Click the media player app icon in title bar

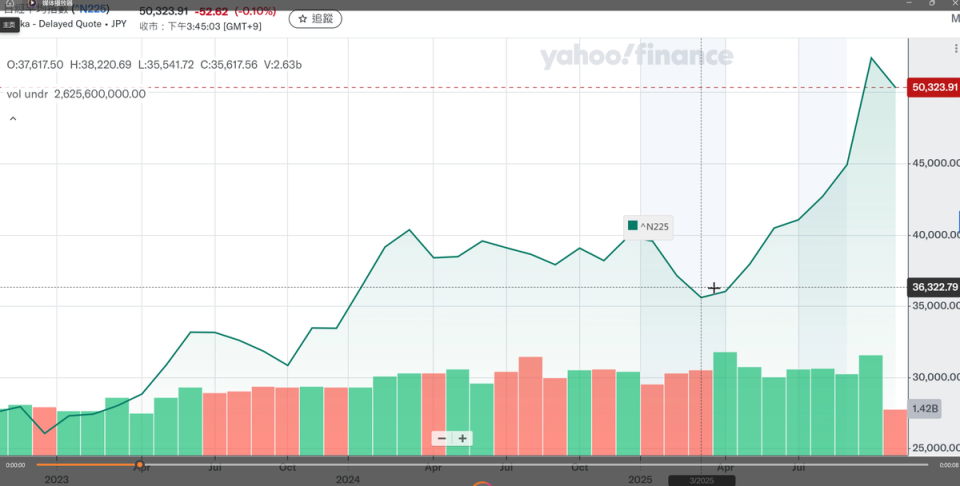[x=32, y=4]
